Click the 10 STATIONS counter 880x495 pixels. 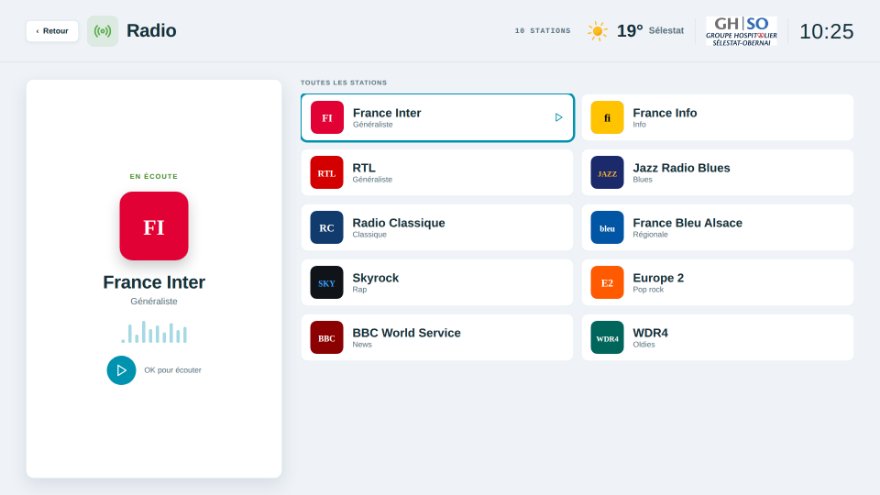coord(543,31)
